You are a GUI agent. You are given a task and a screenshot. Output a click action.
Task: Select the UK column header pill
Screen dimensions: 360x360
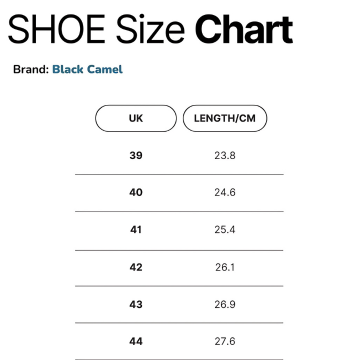(x=136, y=118)
